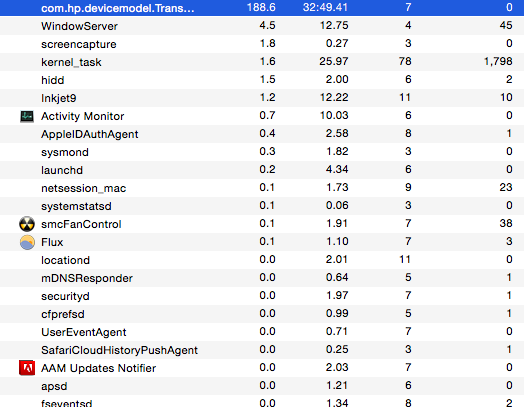
Task: Click netsession_mac's 1.73 CPU time
Action: point(337,187)
